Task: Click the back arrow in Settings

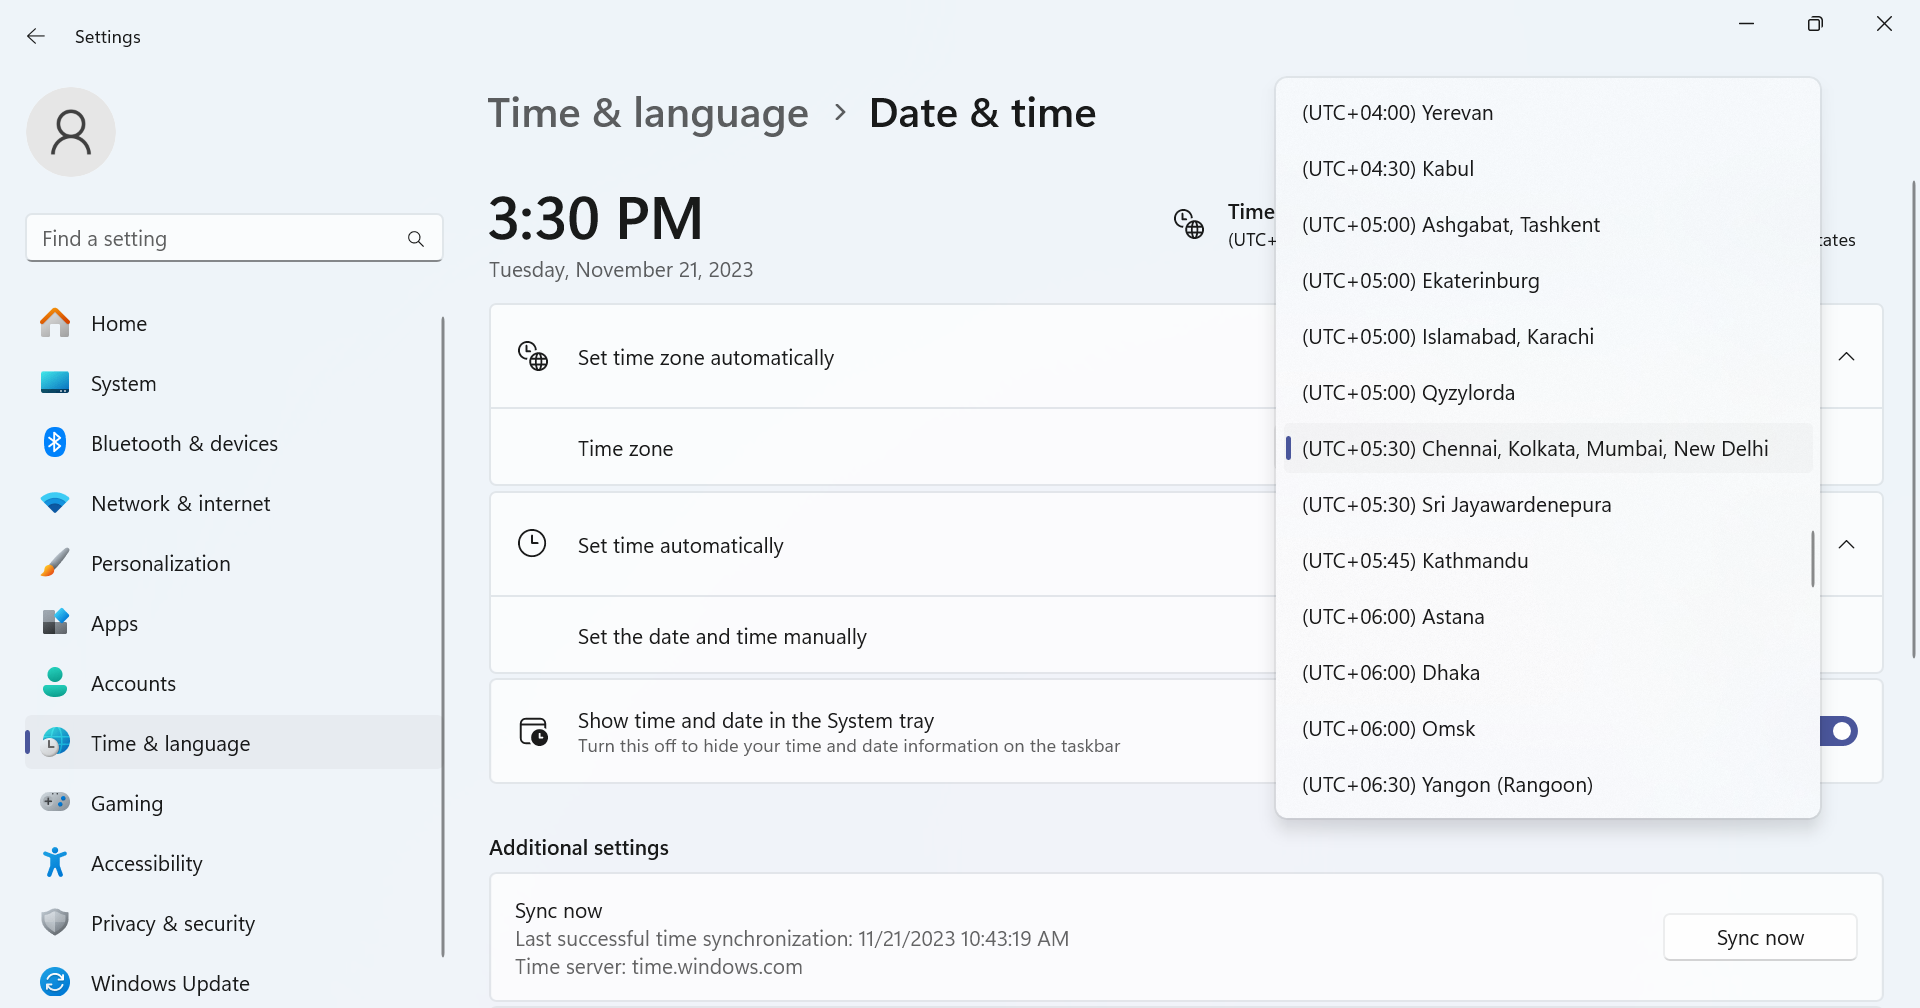Action: [36, 37]
